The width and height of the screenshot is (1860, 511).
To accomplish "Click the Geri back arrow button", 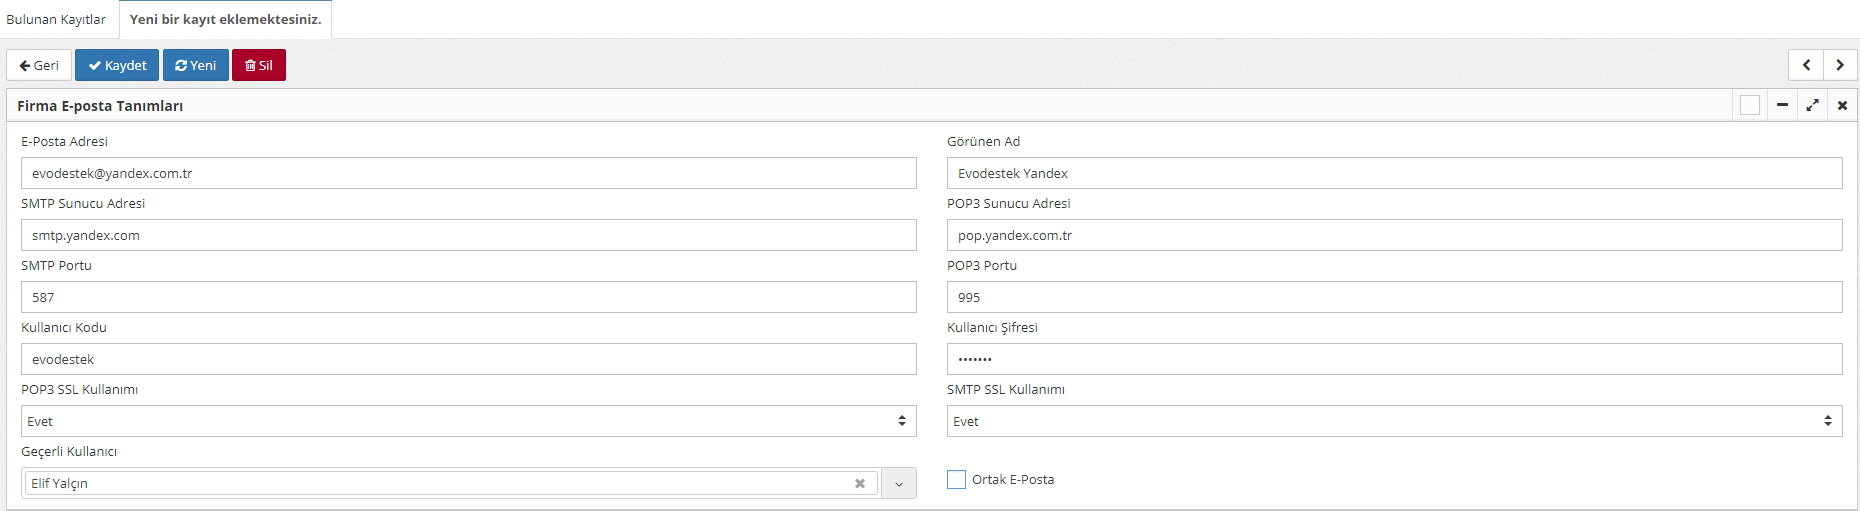I will point(39,65).
